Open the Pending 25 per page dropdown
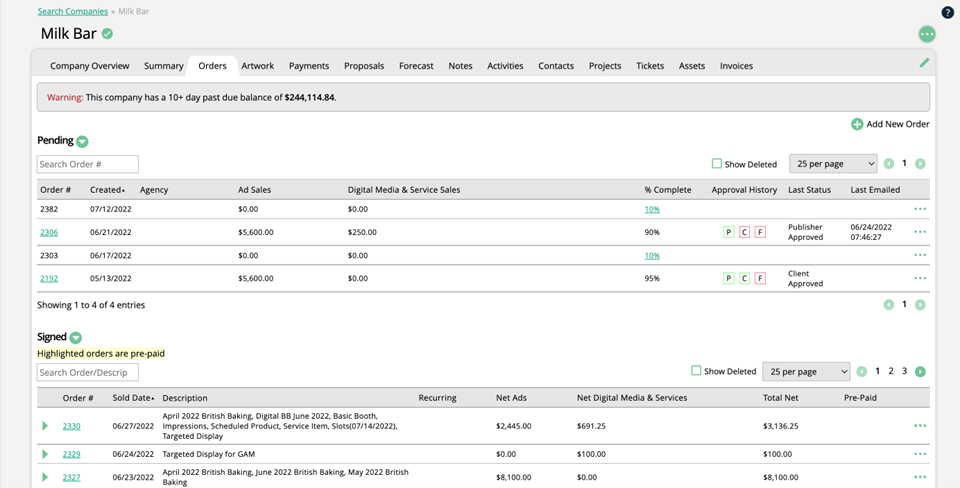The height and width of the screenshot is (488, 960). click(x=833, y=163)
